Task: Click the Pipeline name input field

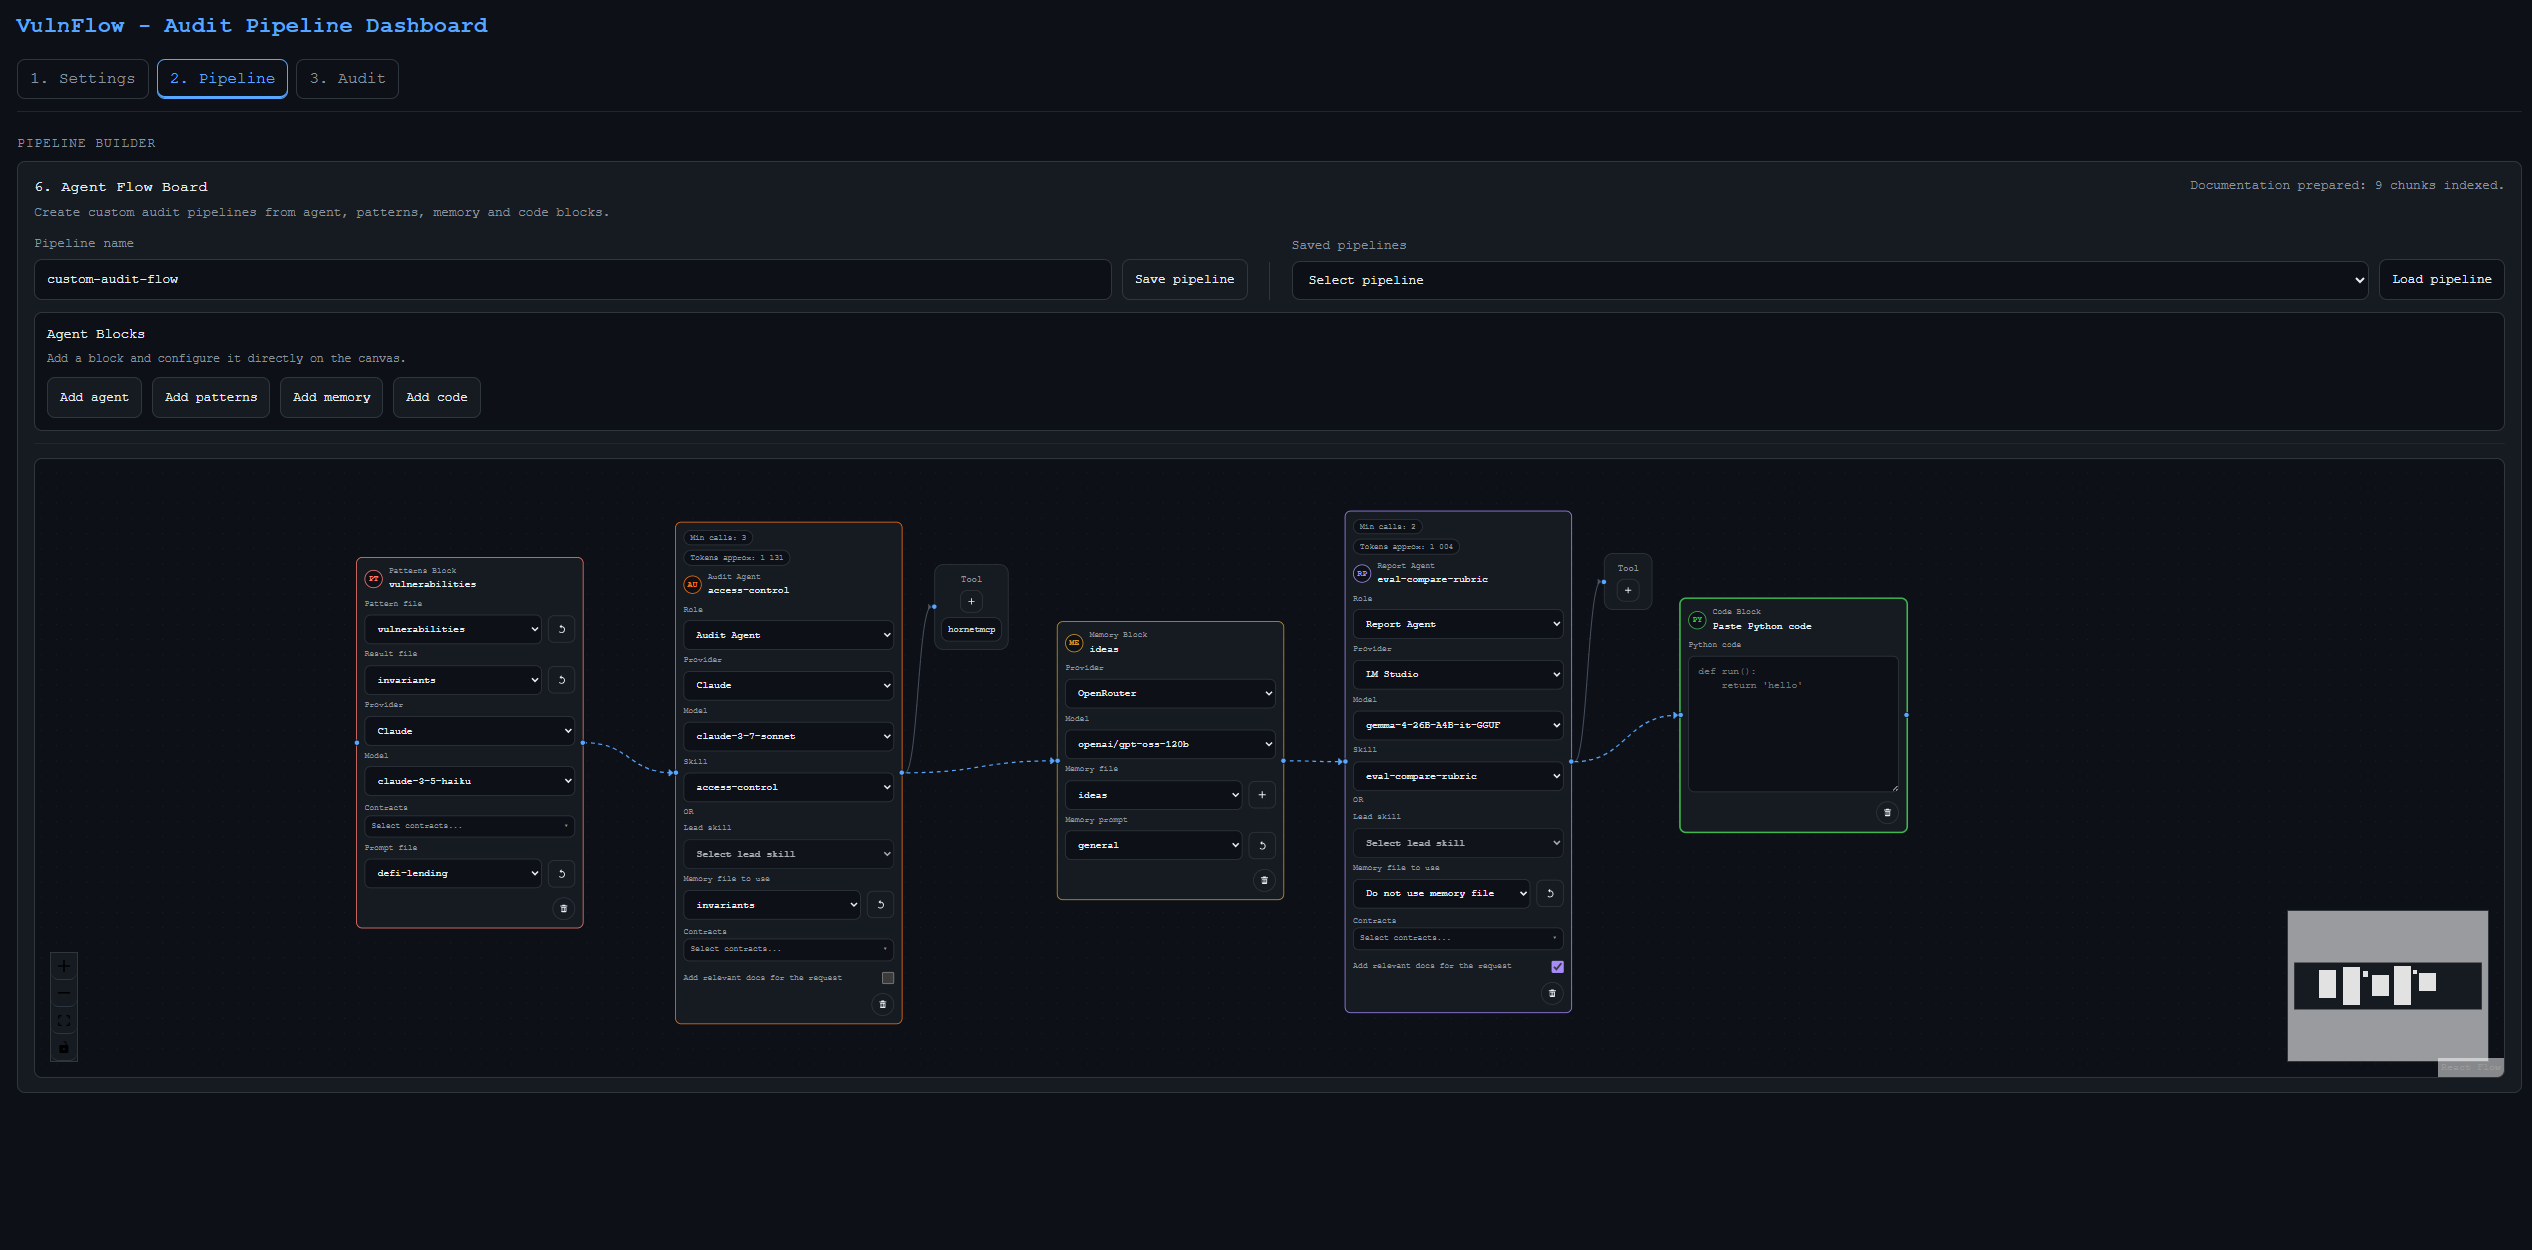Action: pos(573,279)
